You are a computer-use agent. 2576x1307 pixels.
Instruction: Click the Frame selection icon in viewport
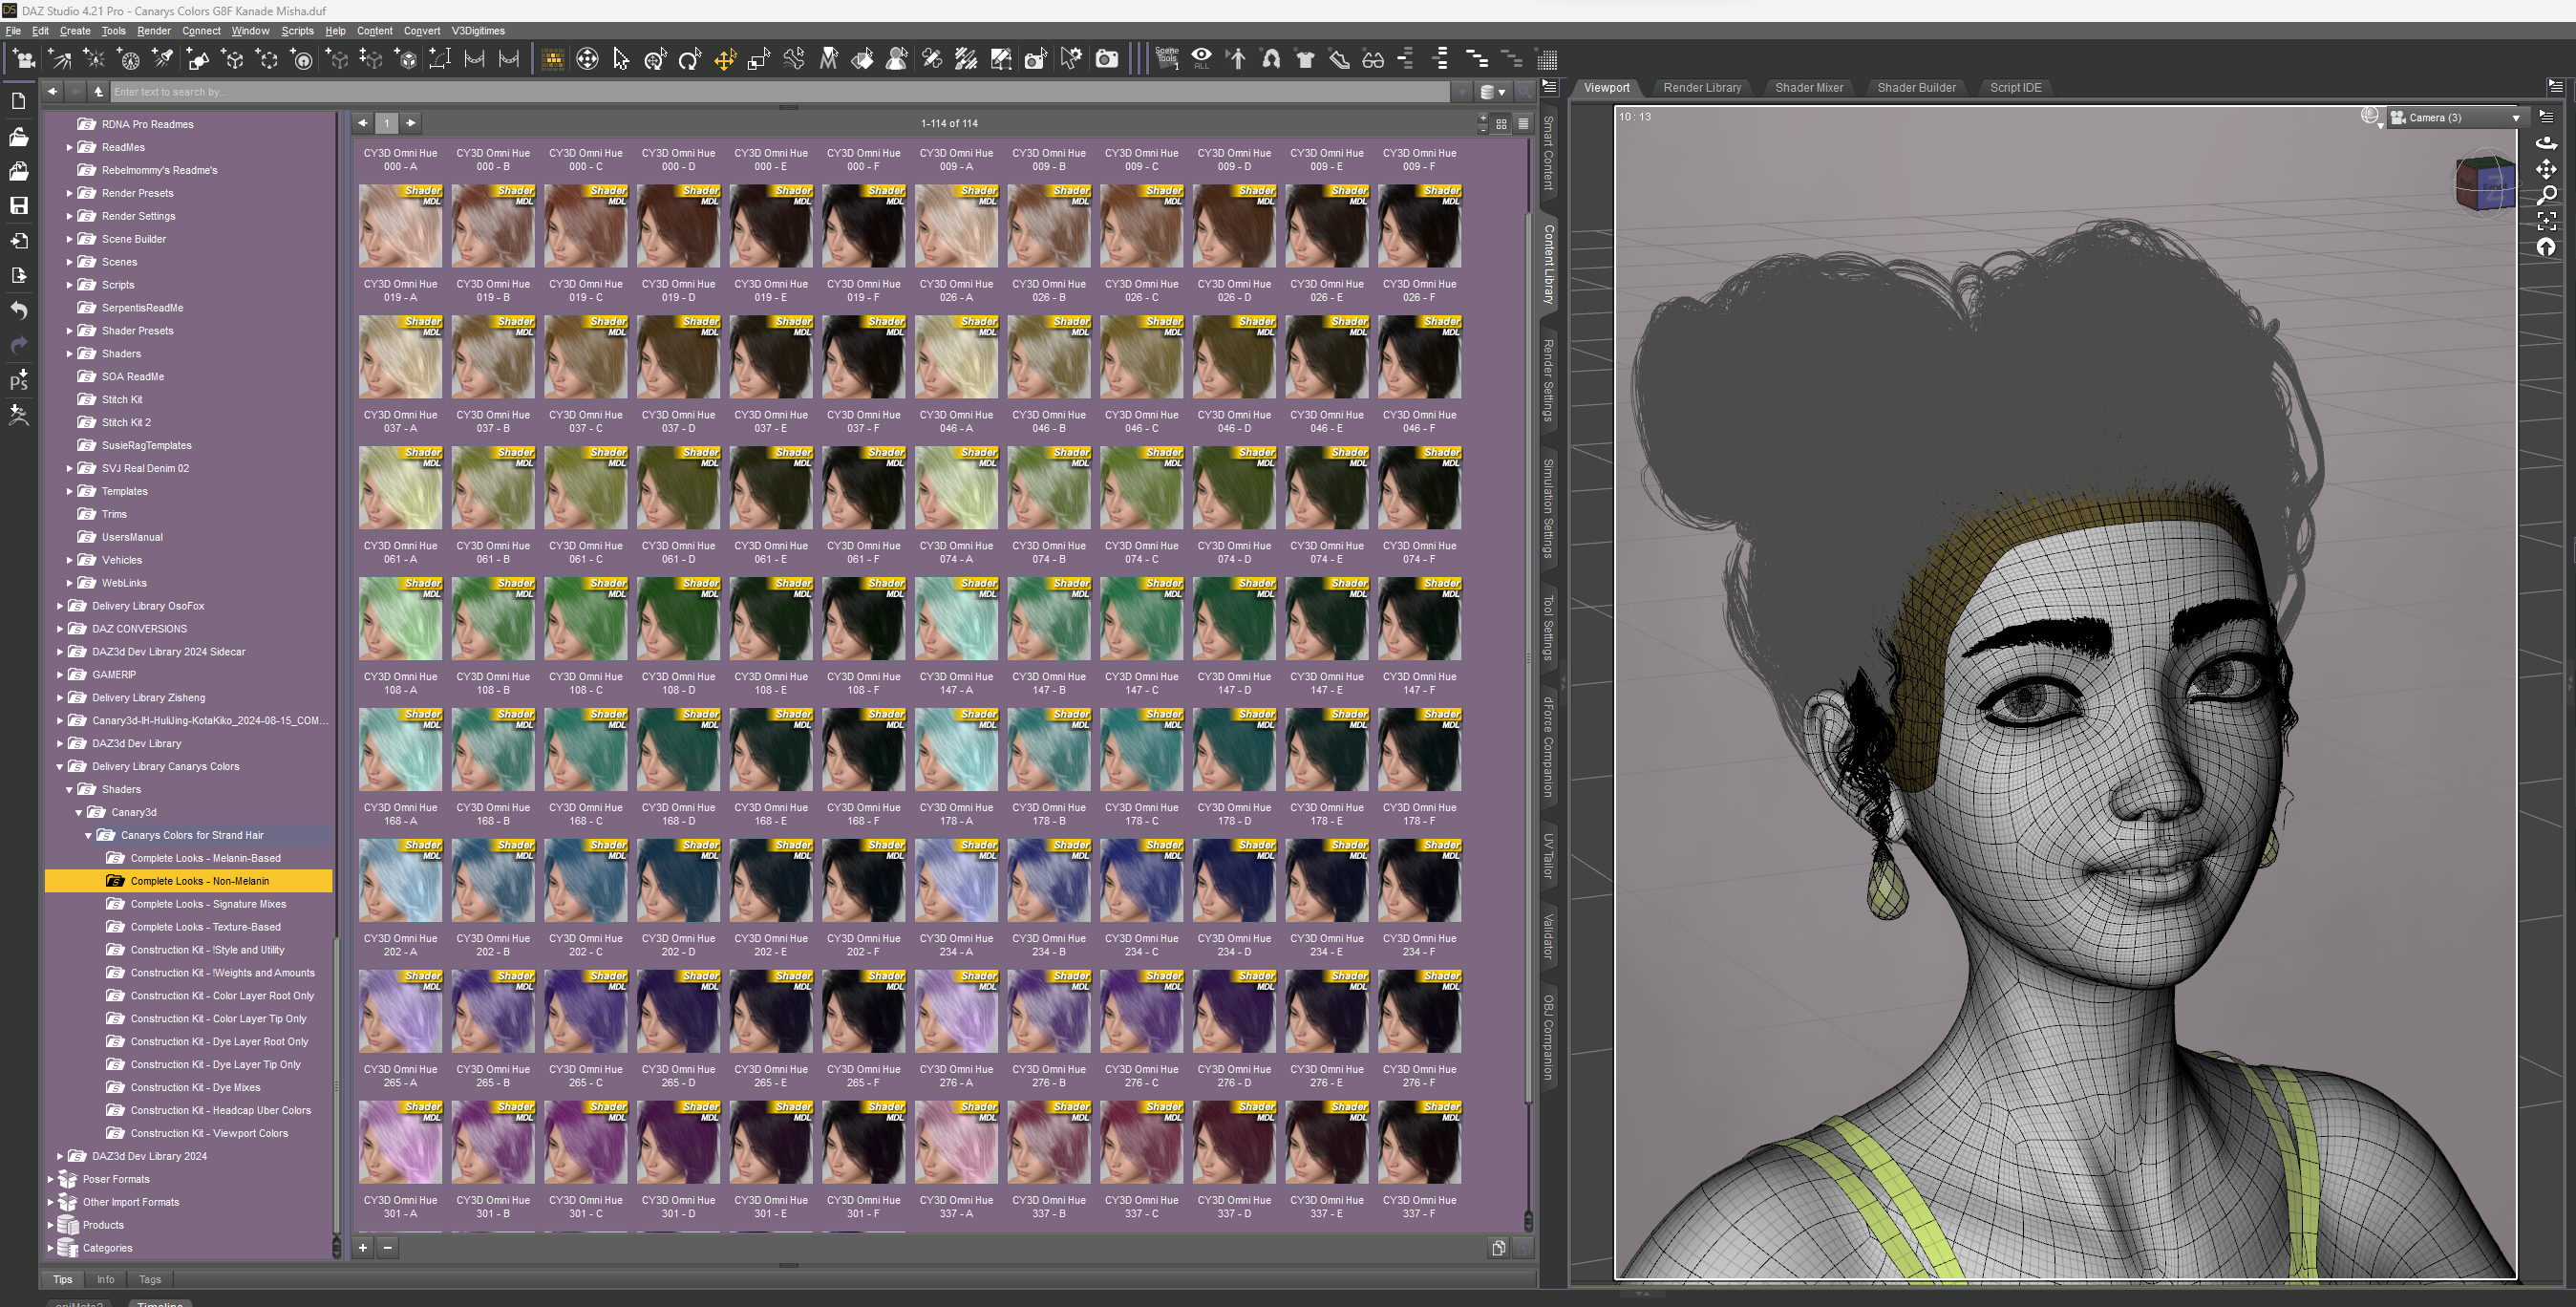pyautogui.click(x=2546, y=220)
